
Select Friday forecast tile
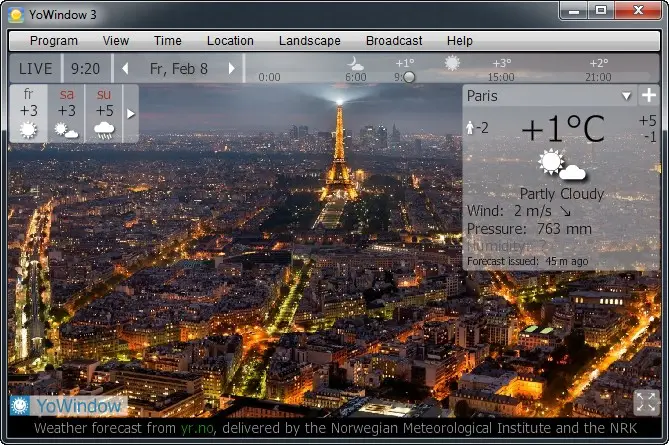click(29, 113)
